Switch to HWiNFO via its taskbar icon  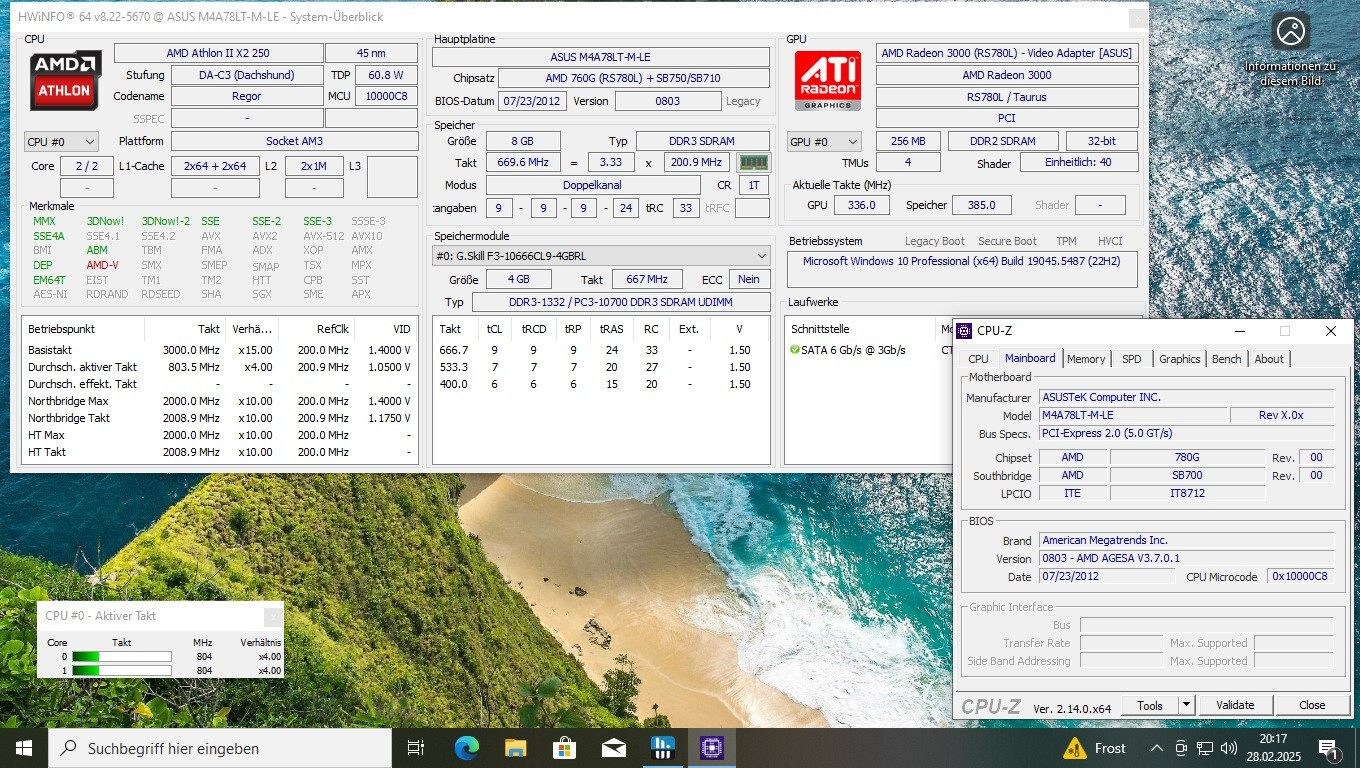tap(662, 748)
